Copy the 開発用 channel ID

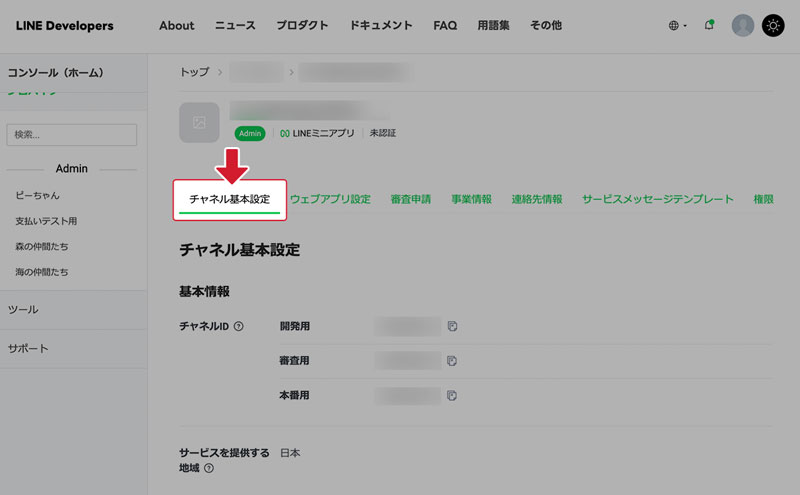452,326
